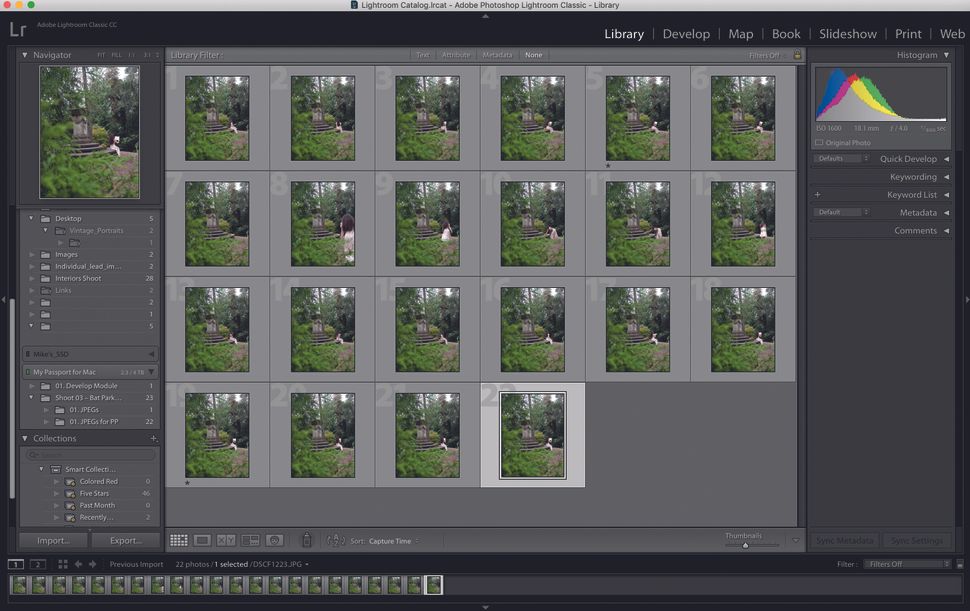Switch to the Develop module

(686, 33)
